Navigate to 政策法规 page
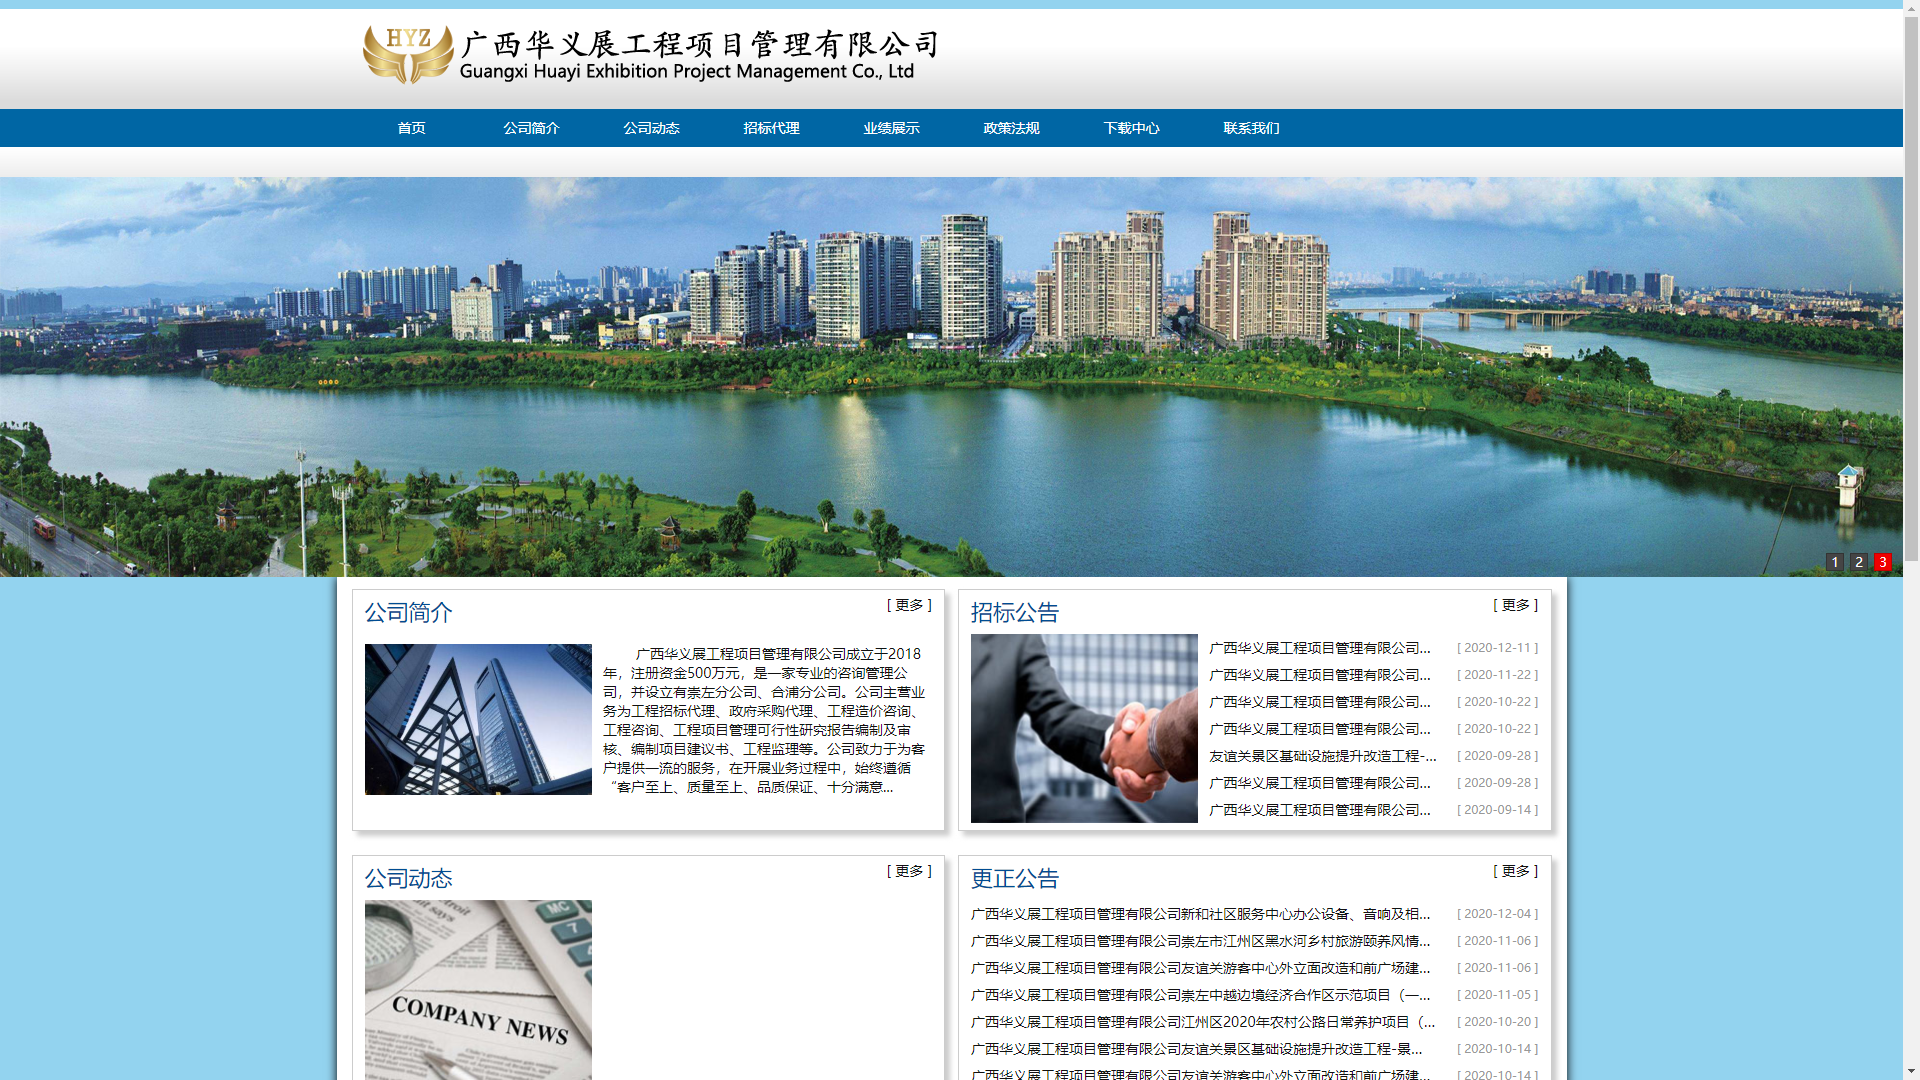 click(x=1011, y=128)
